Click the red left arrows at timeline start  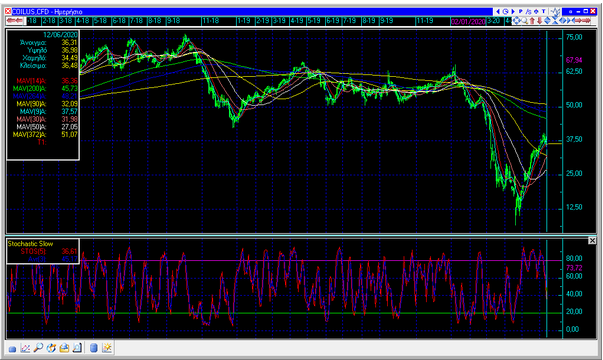15,20
